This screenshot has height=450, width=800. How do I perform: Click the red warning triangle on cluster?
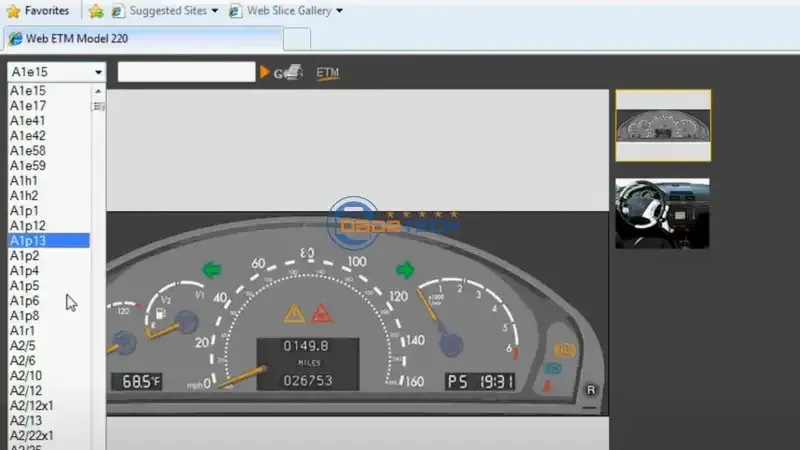321,314
